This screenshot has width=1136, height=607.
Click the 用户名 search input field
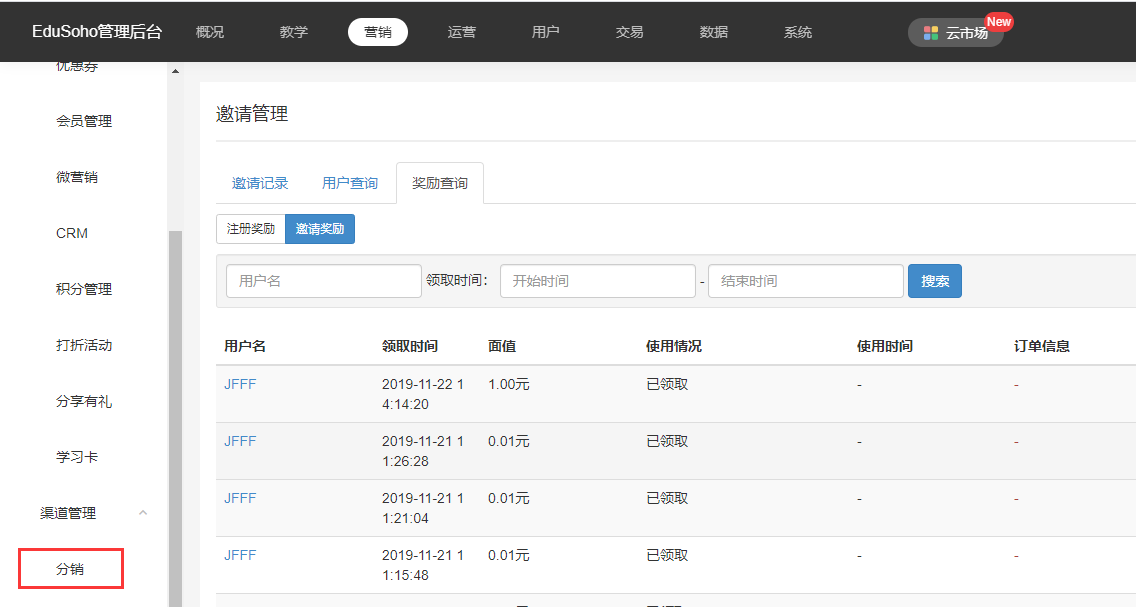[324, 281]
